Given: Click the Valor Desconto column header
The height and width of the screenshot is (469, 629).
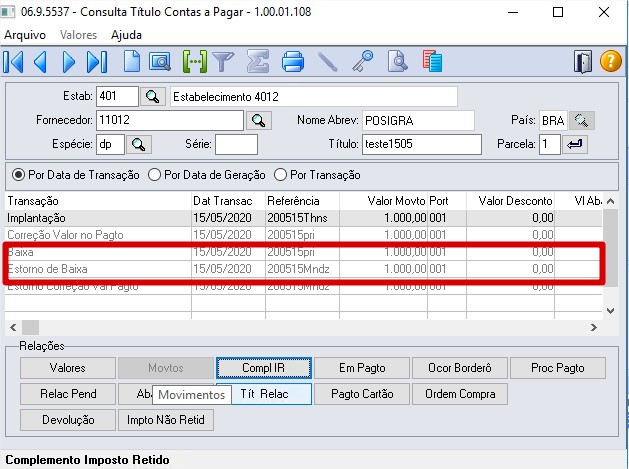Looking at the screenshot, I should [x=511, y=201].
